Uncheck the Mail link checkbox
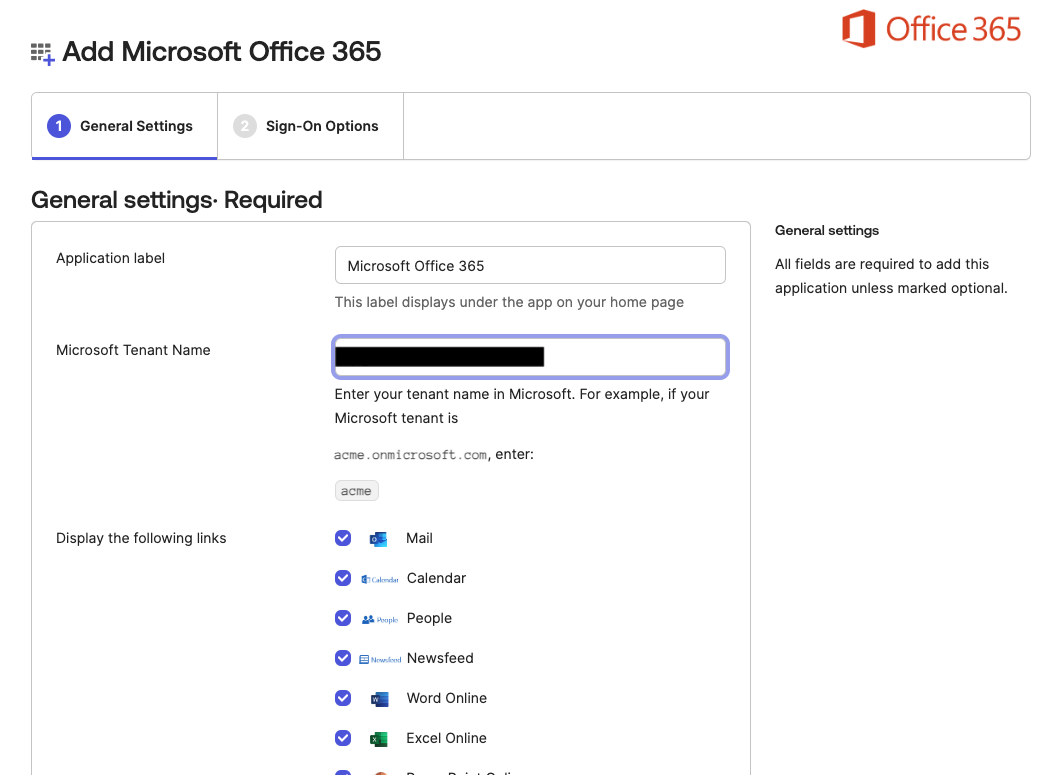Screen dimensions: 1047x775 343,538
